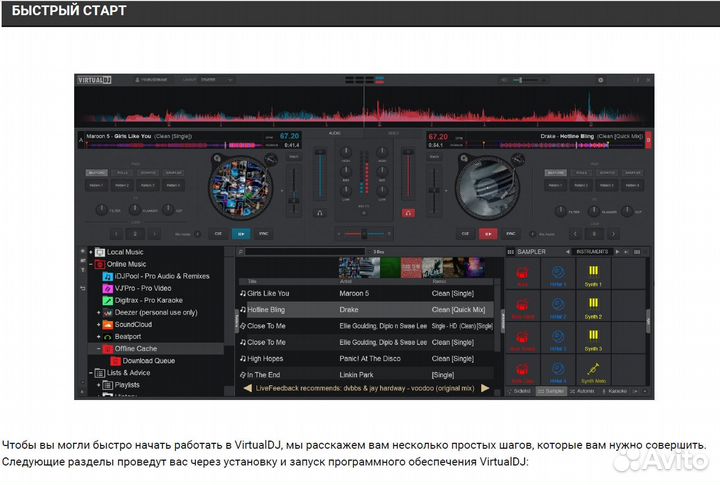Adjust the right channel volume fader
Image resolution: width=720 pixels, height=485 pixels.
tap(408, 152)
